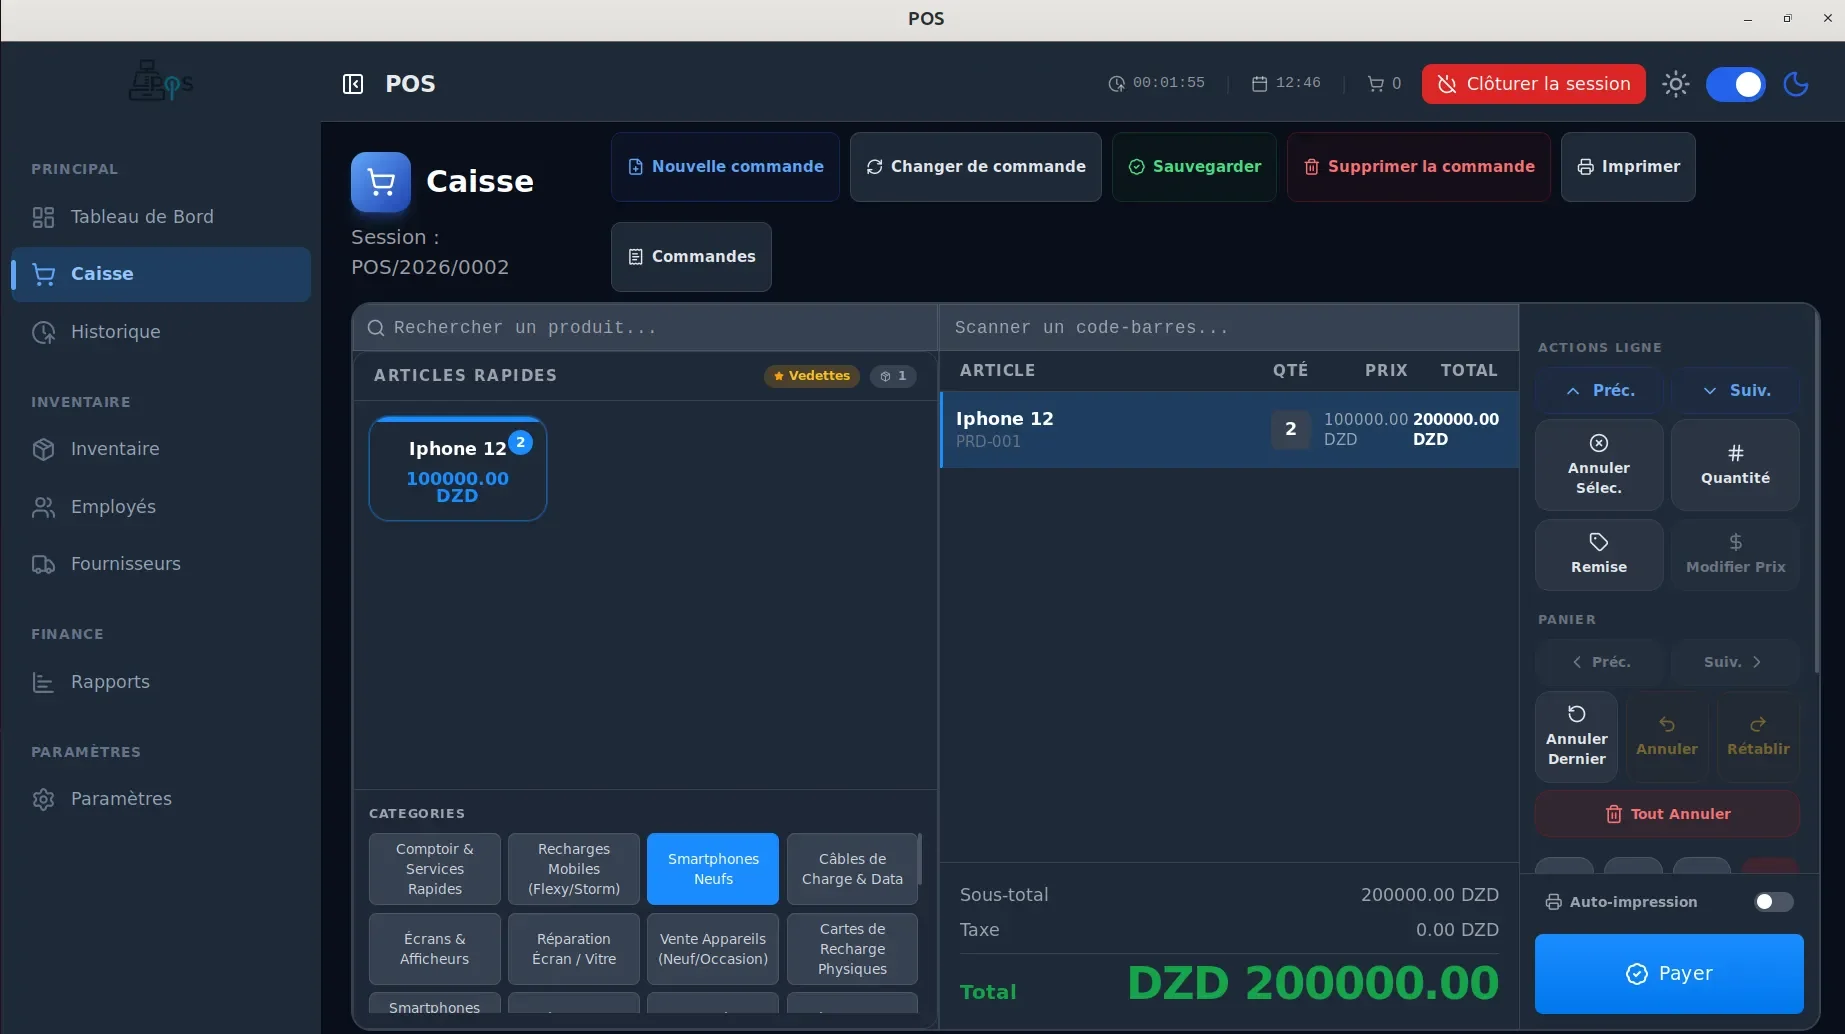This screenshot has width=1845, height=1034.
Task: Click the product count badge showing 1
Action: (x=893, y=376)
